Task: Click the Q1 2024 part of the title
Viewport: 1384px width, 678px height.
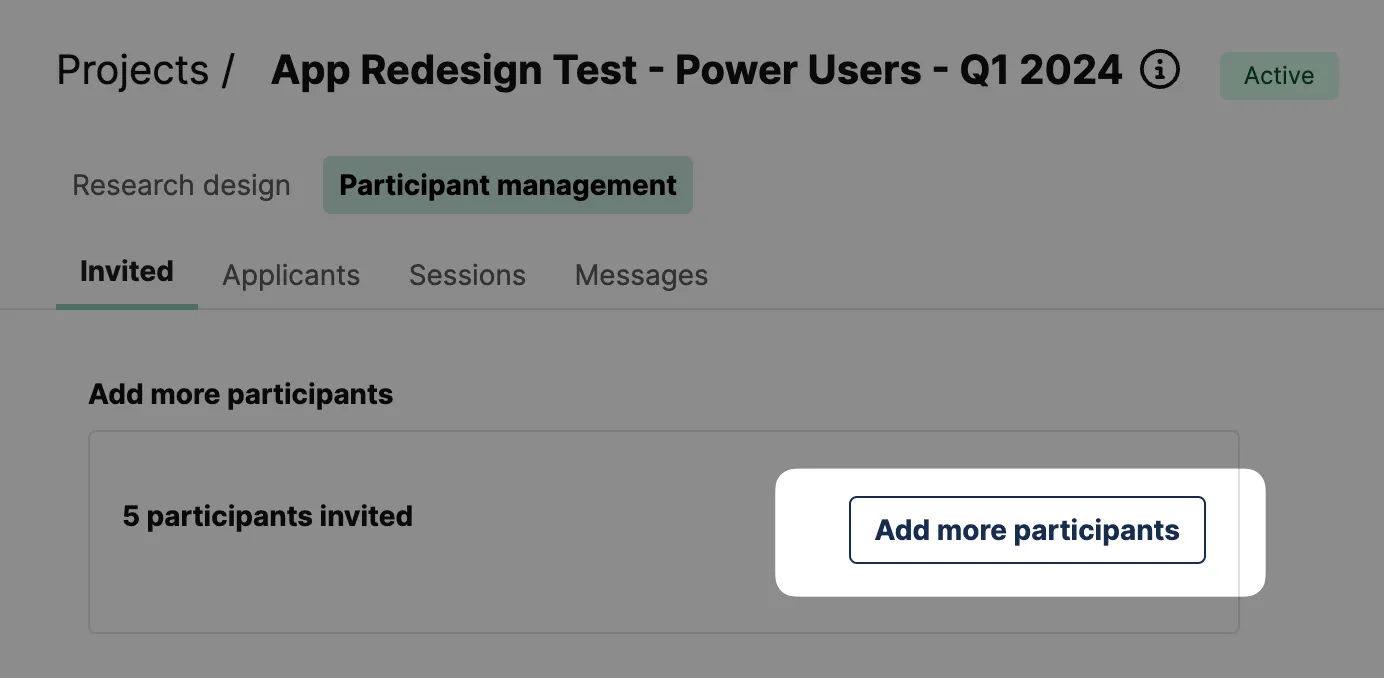Action: tap(1040, 70)
